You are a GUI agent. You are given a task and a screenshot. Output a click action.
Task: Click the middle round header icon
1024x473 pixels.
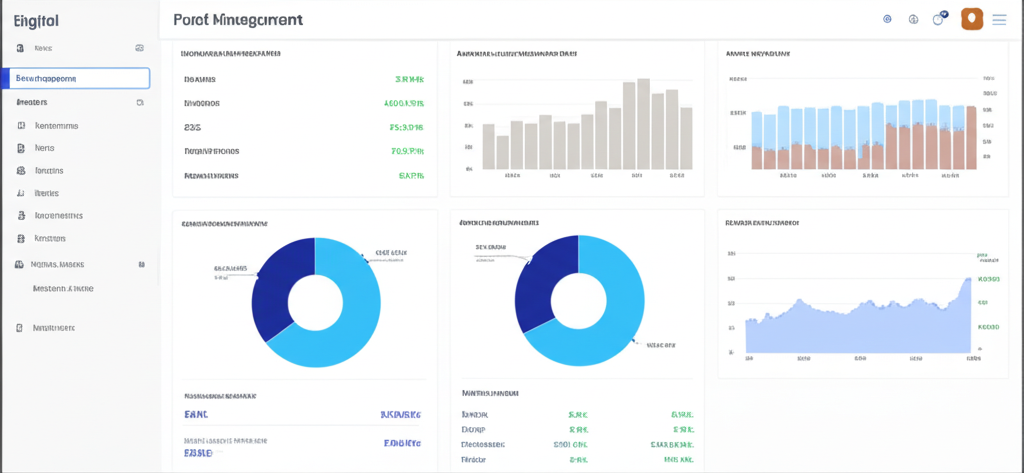pos(914,20)
